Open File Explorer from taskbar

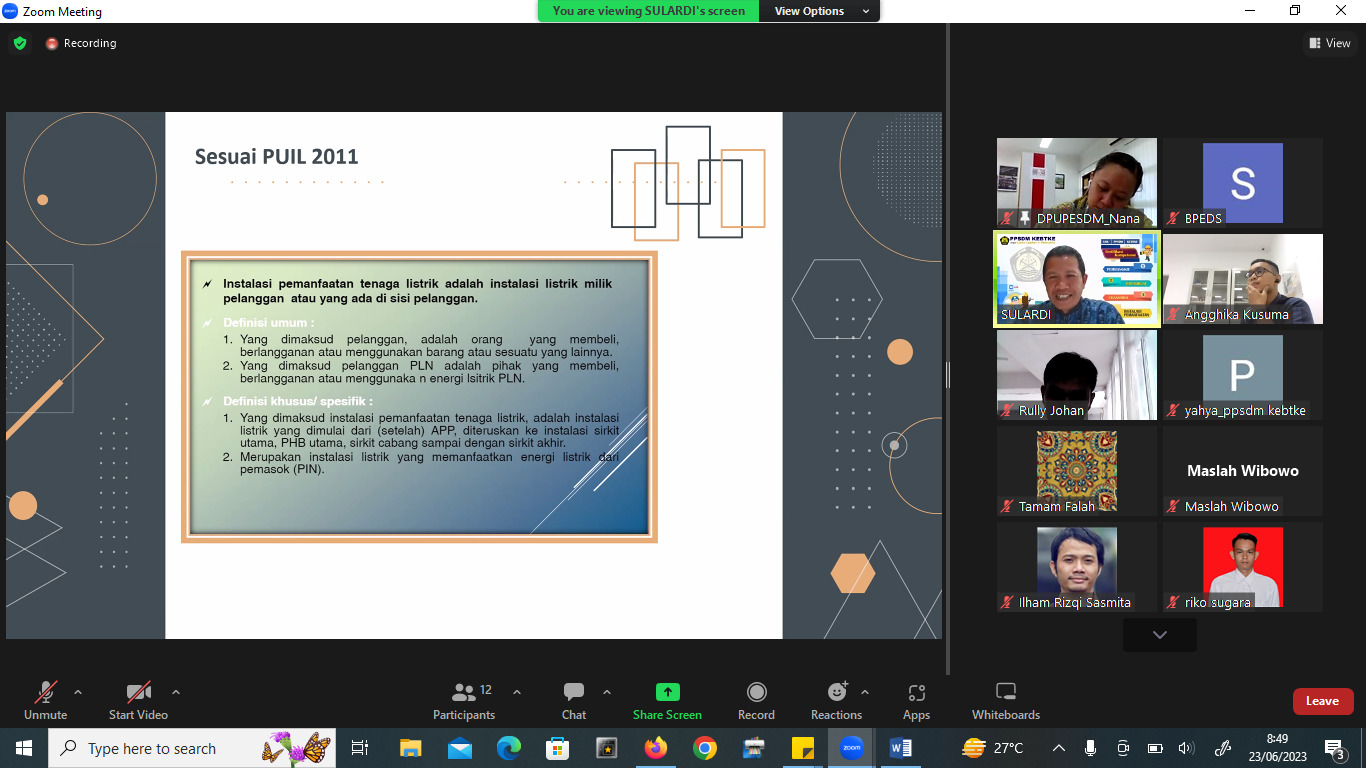410,748
